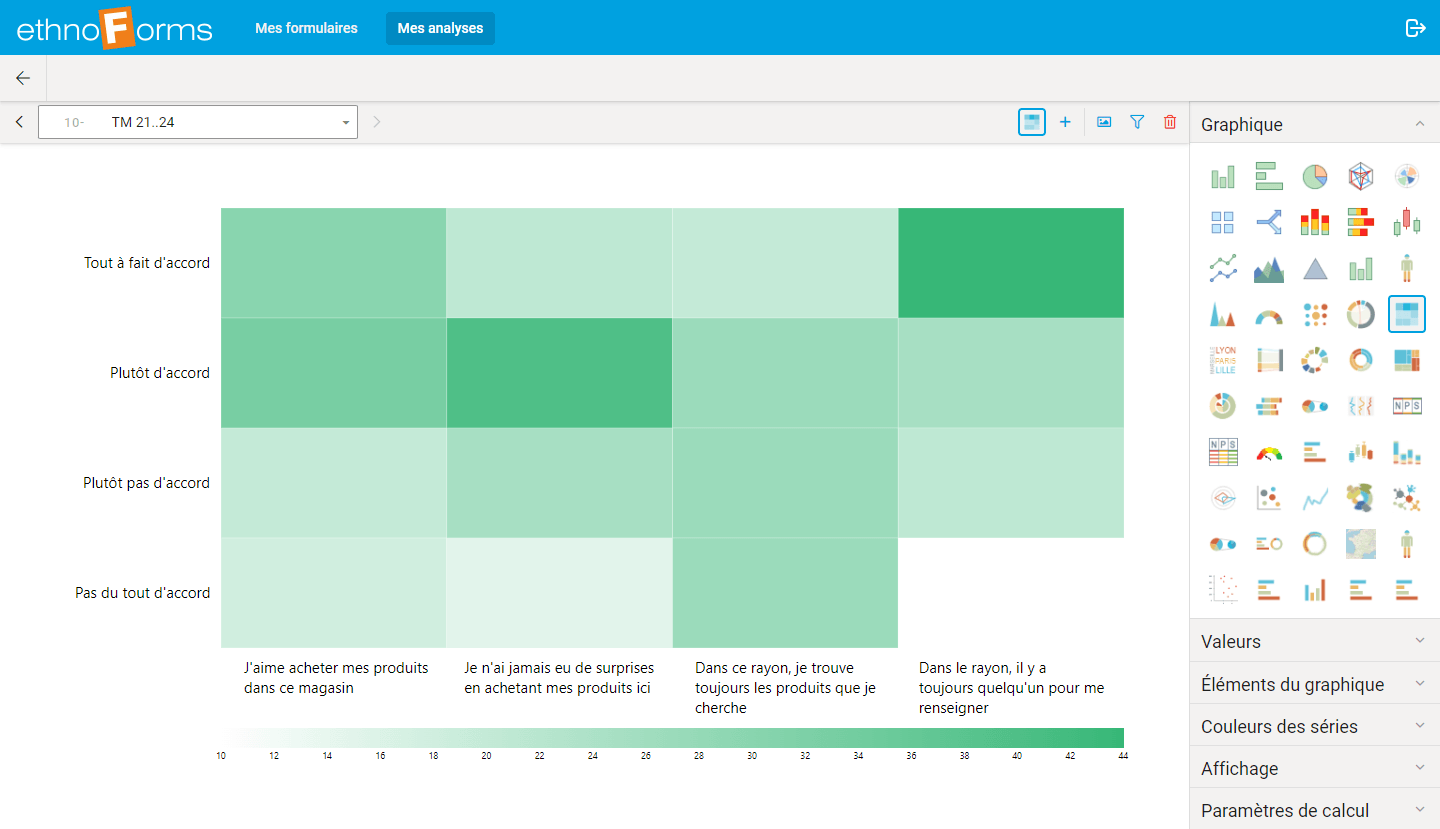Expand the Éléments du graphique section
The image size is (1440, 829).
tap(1315, 684)
